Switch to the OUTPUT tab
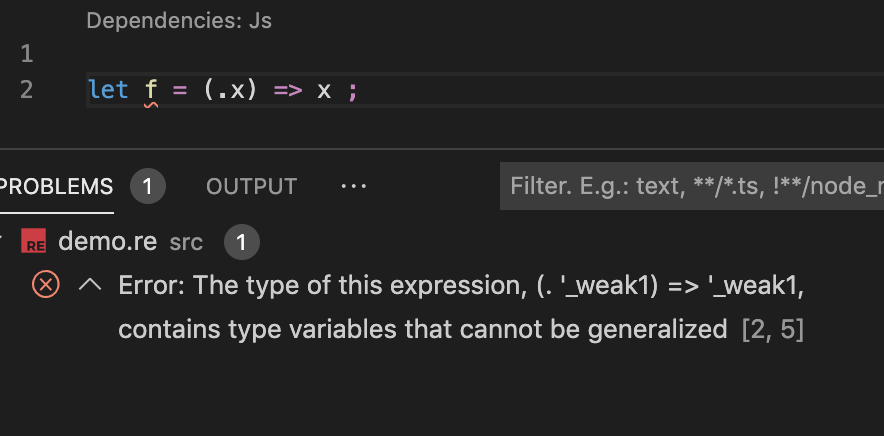 pyautogui.click(x=251, y=186)
